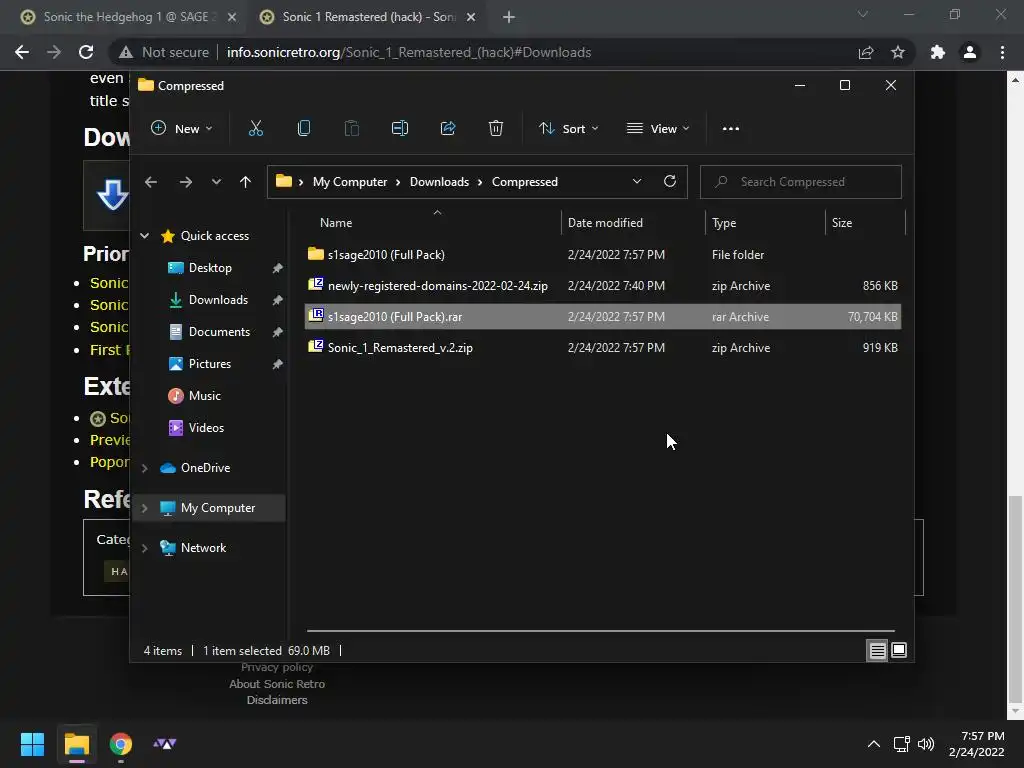Open Downloads in Quick access sidebar
Viewport: 1024px width, 768px height.
tap(218, 300)
